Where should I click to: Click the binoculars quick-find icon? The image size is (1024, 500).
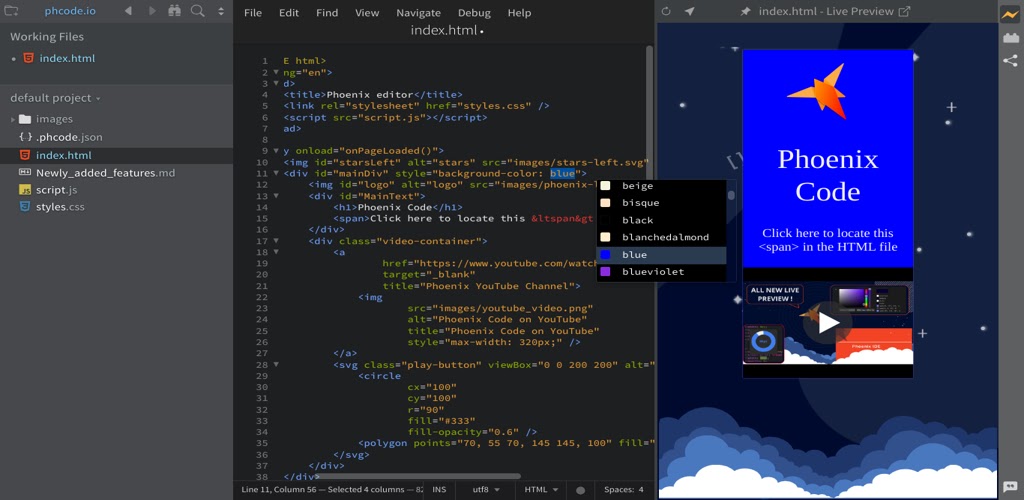[x=175, y=12]
